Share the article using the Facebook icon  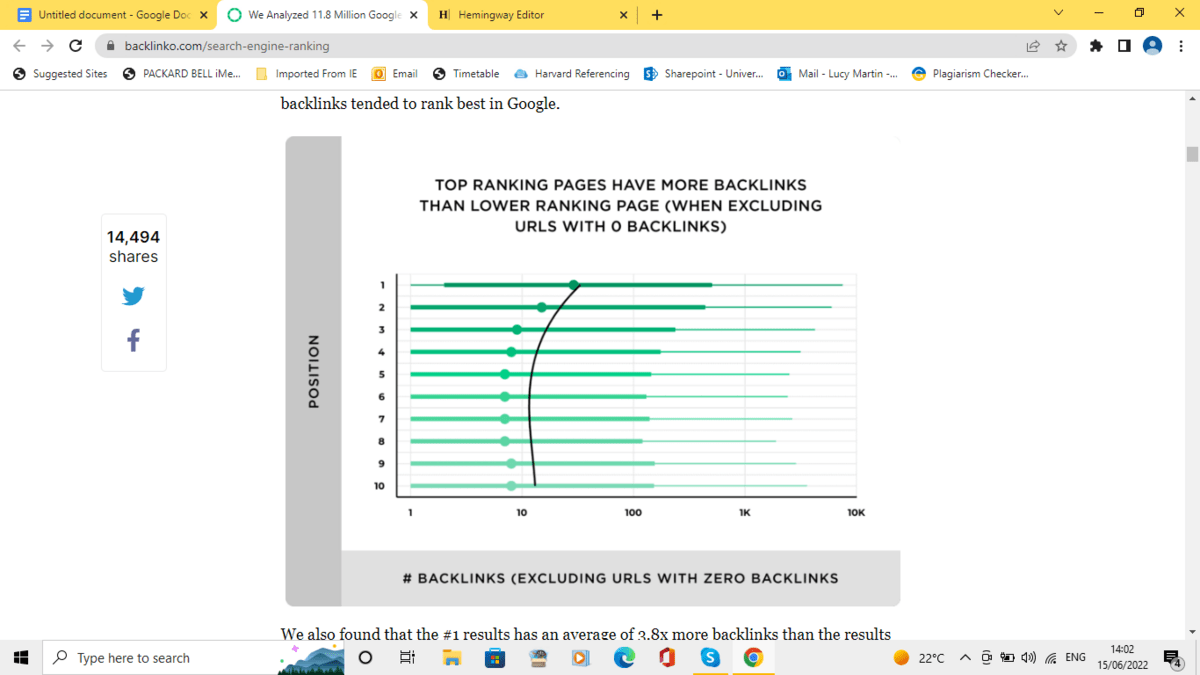tap(132, 339)
